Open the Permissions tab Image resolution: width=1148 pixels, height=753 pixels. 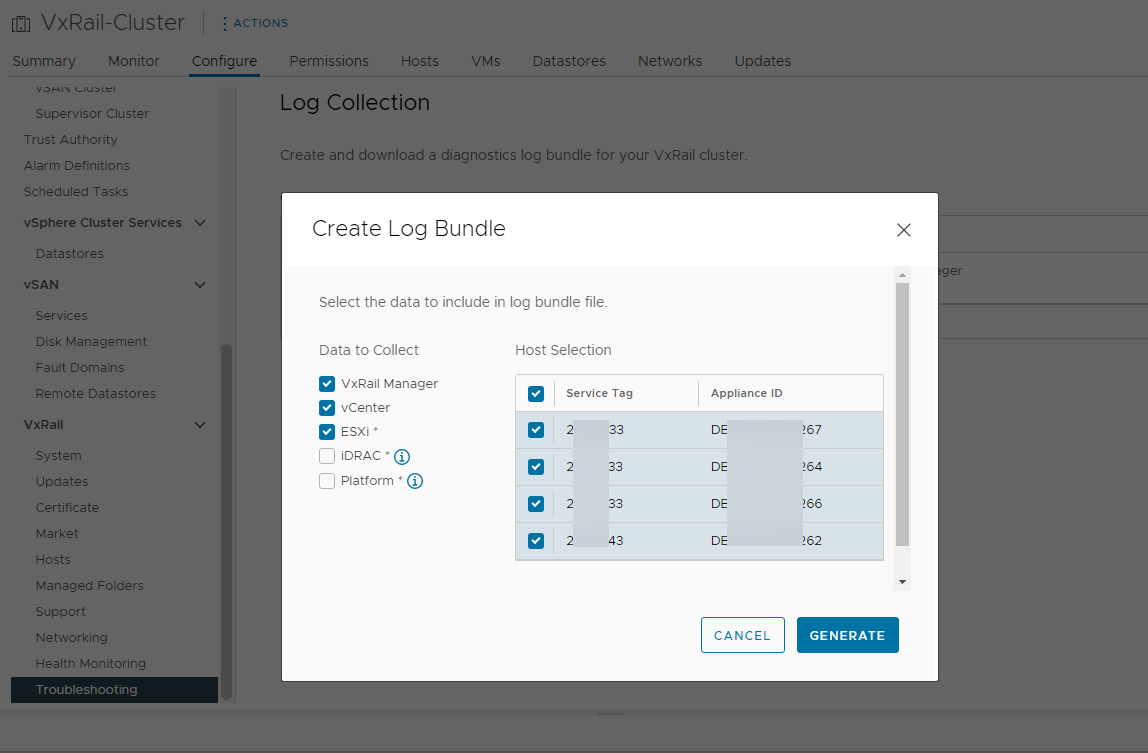[329, 61]
